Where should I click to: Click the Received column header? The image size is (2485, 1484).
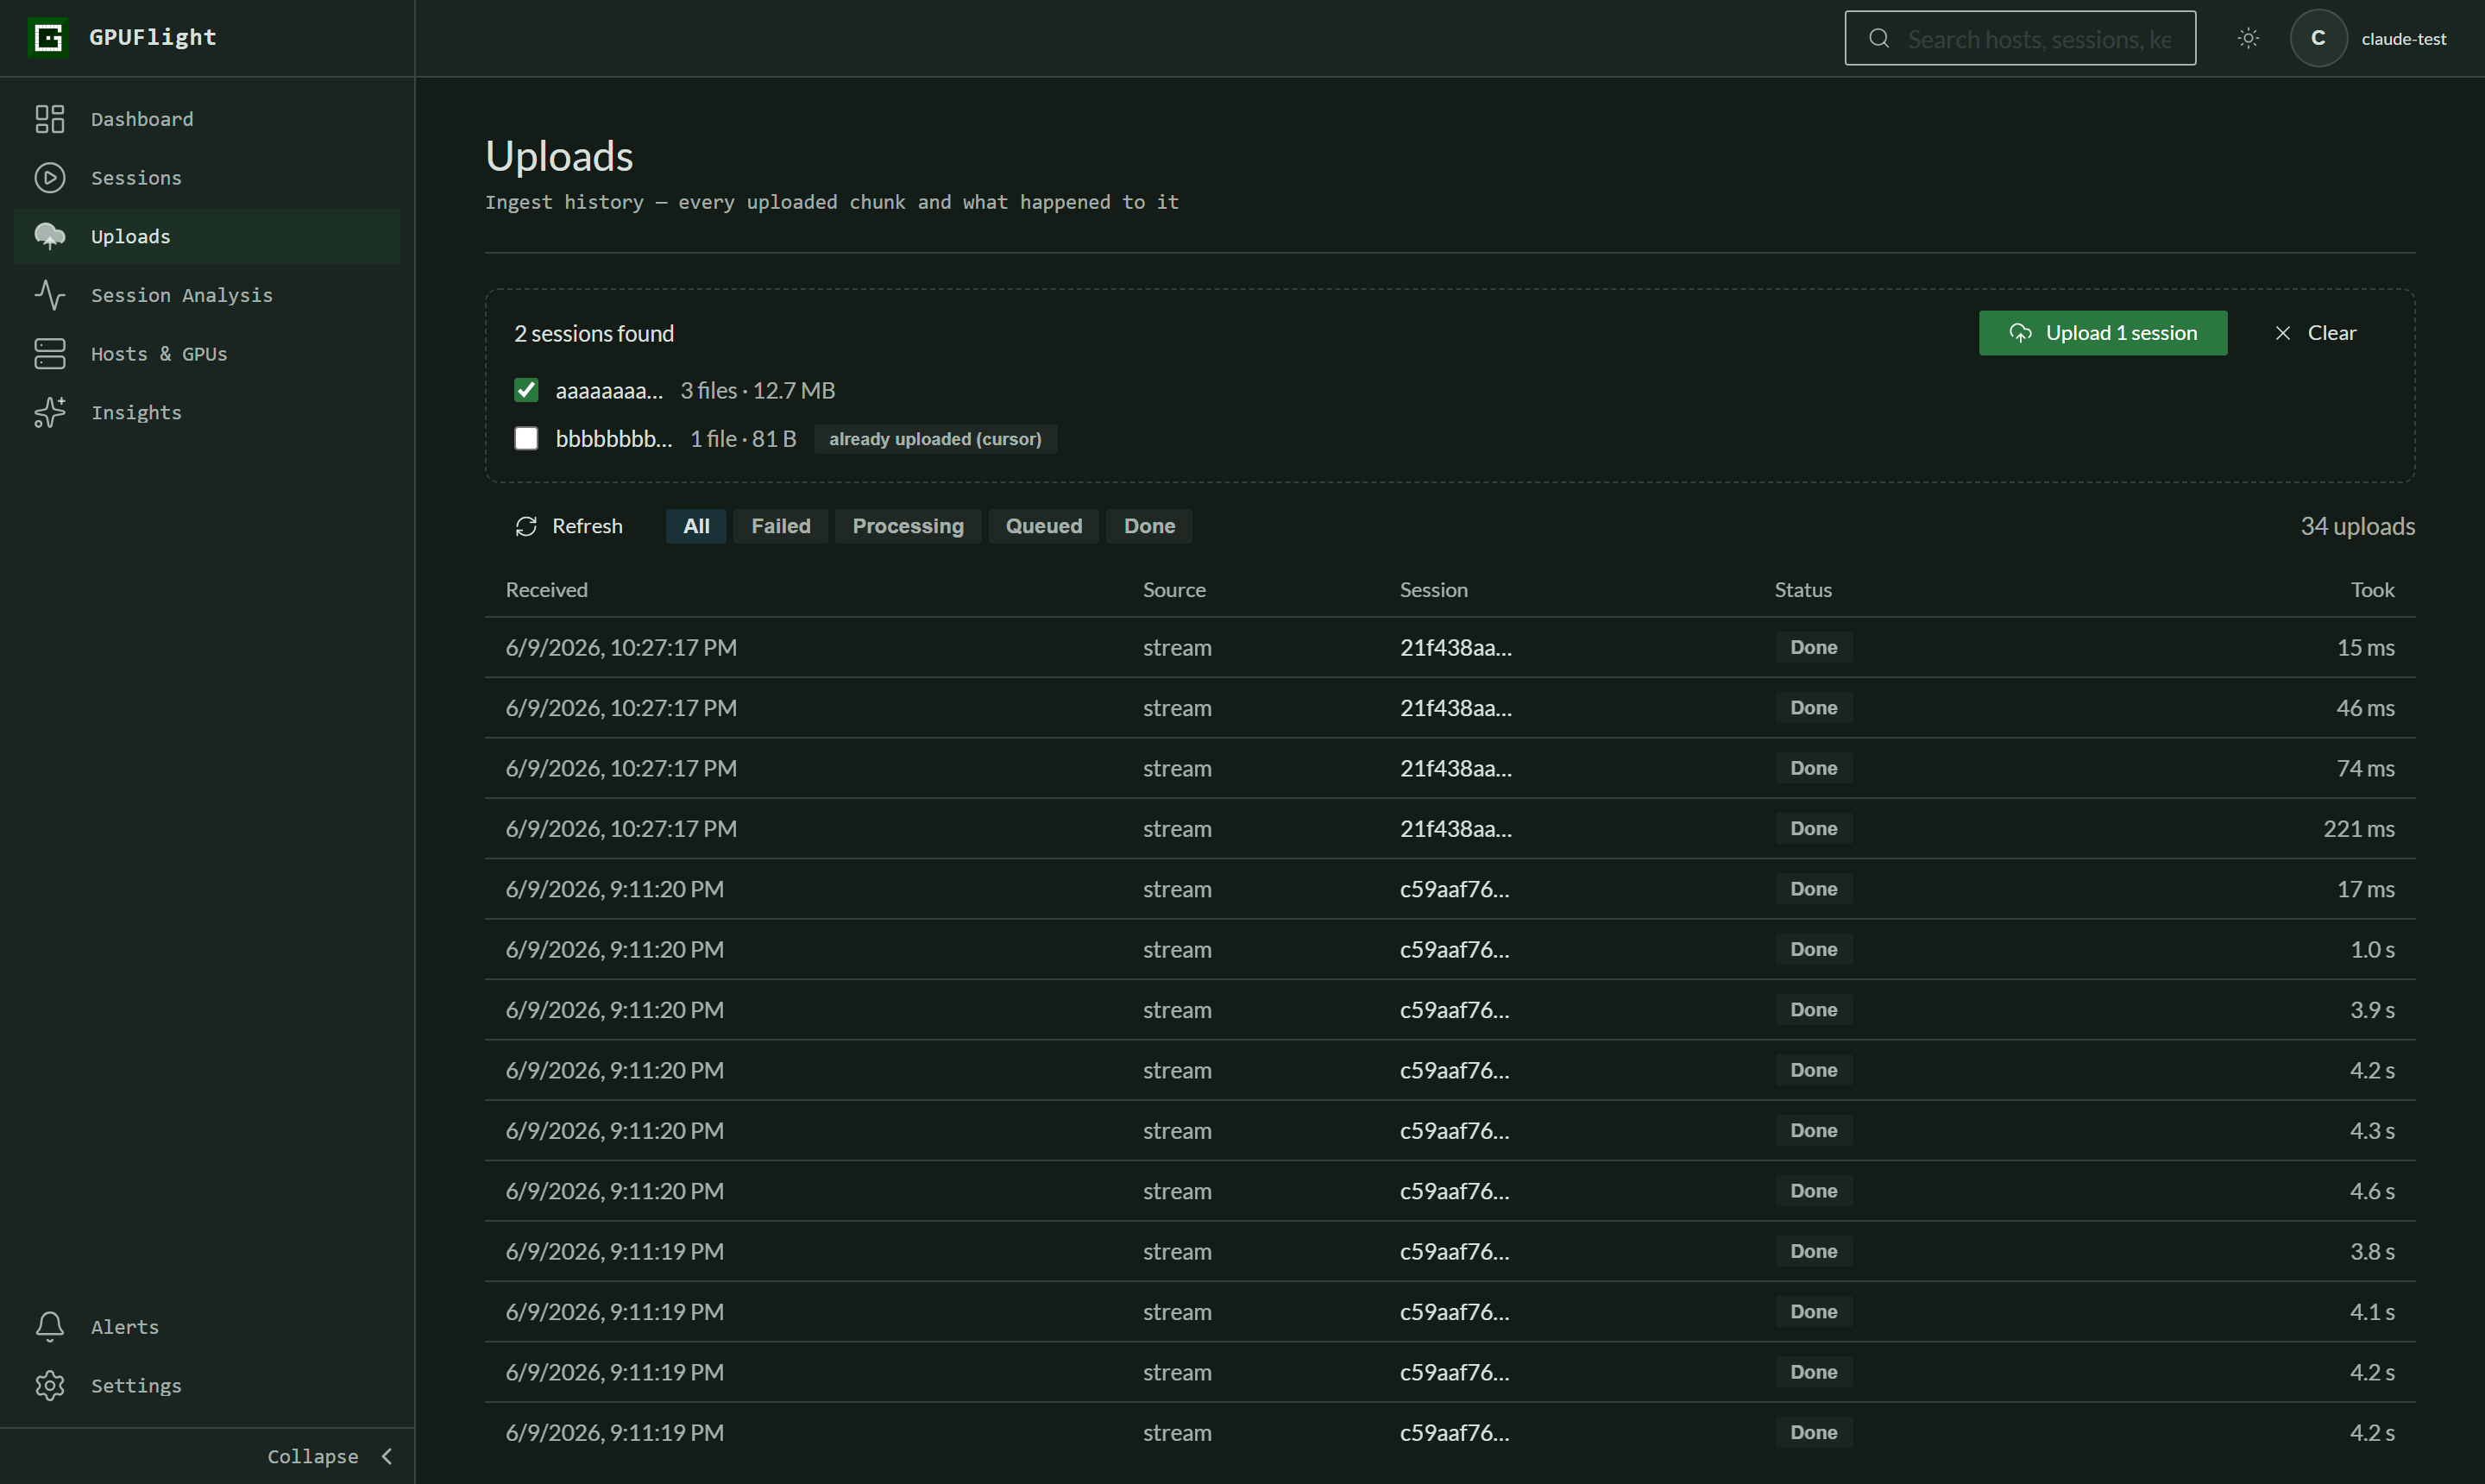pyautogui.click(x=547, y=590)
